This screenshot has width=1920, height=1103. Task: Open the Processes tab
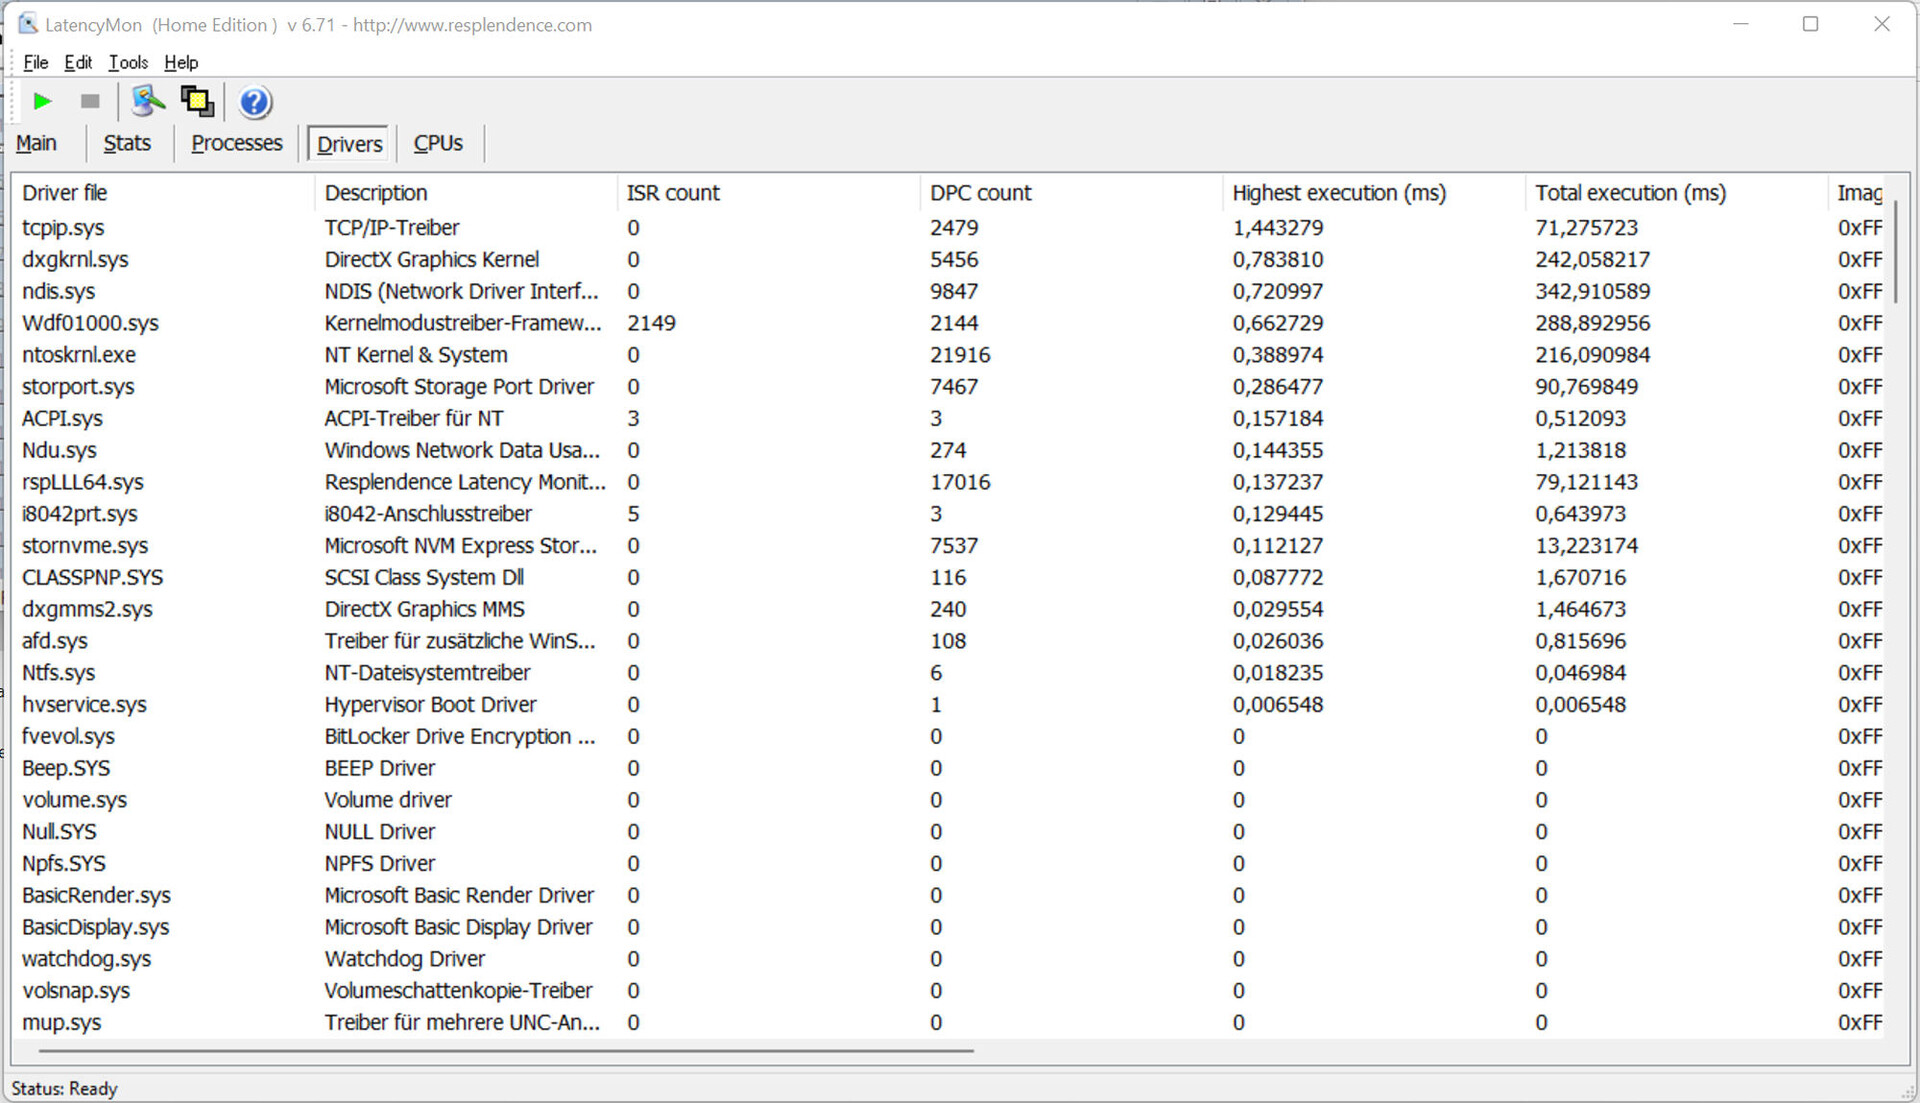pos(237,143)
